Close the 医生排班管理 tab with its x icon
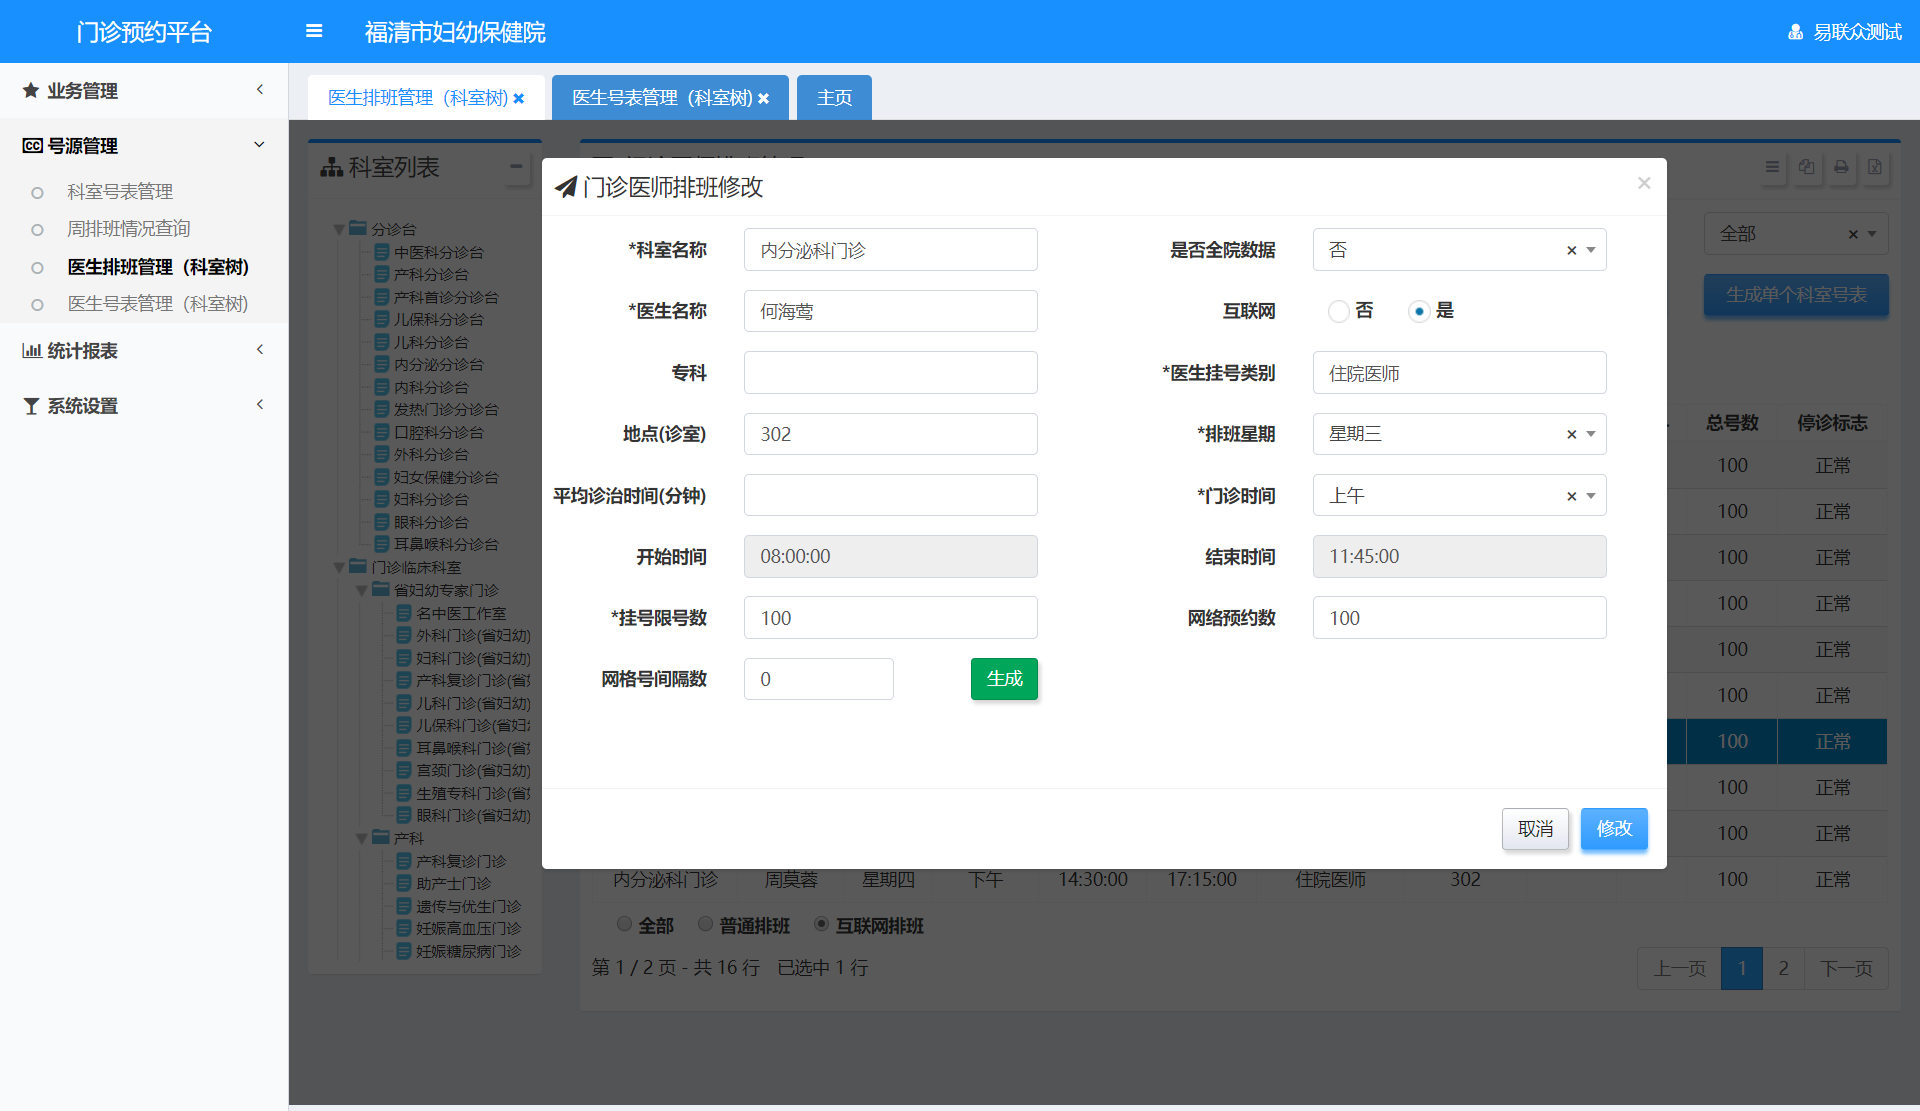 [x=519, y=98]
